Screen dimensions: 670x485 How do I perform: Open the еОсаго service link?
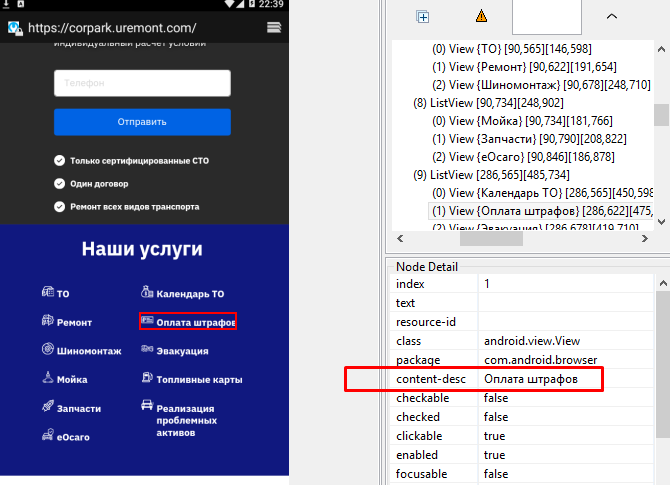73,437
